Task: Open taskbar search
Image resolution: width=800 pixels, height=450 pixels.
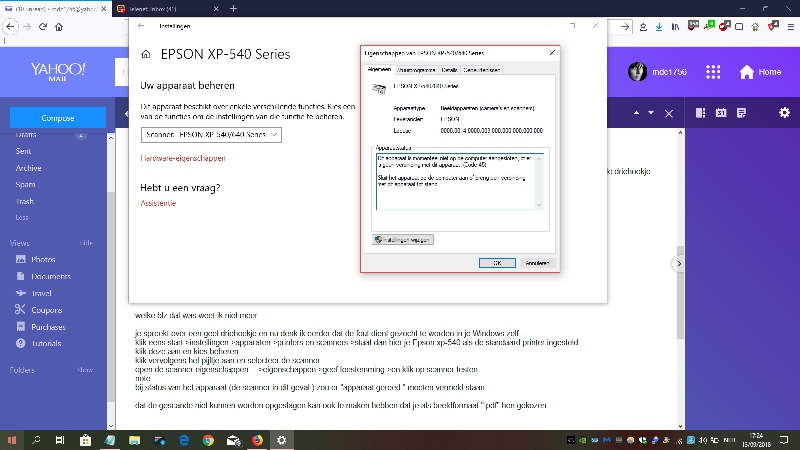Action: [36, 440]
